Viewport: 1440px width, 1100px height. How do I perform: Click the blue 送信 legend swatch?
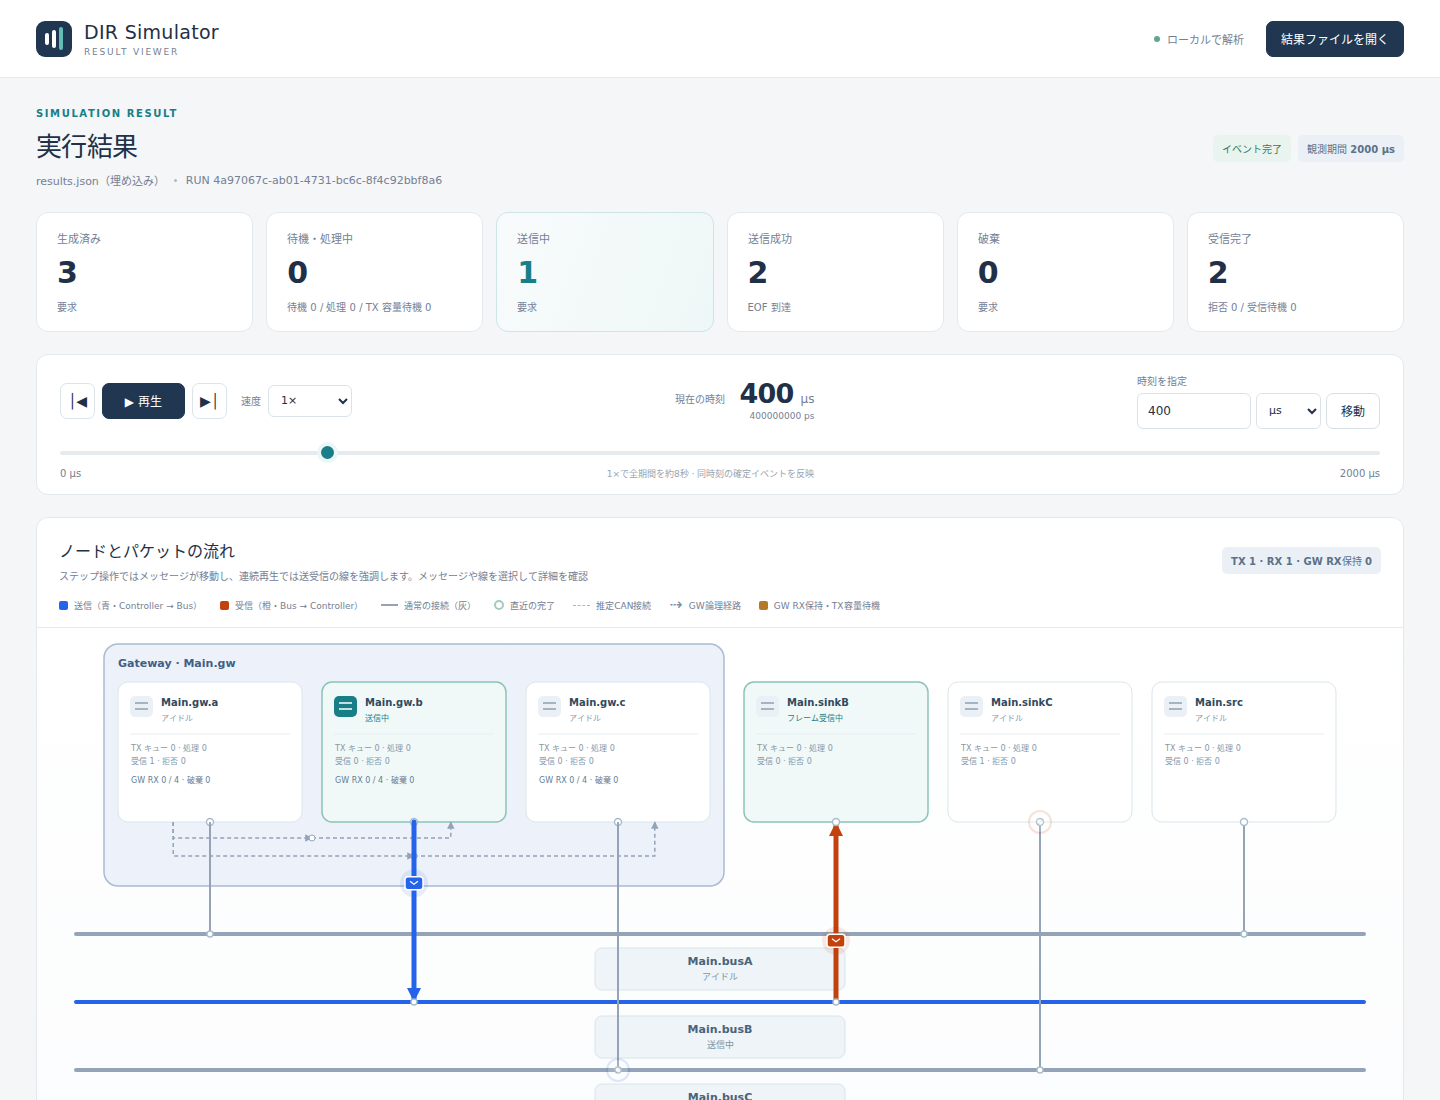click(64, 605)
